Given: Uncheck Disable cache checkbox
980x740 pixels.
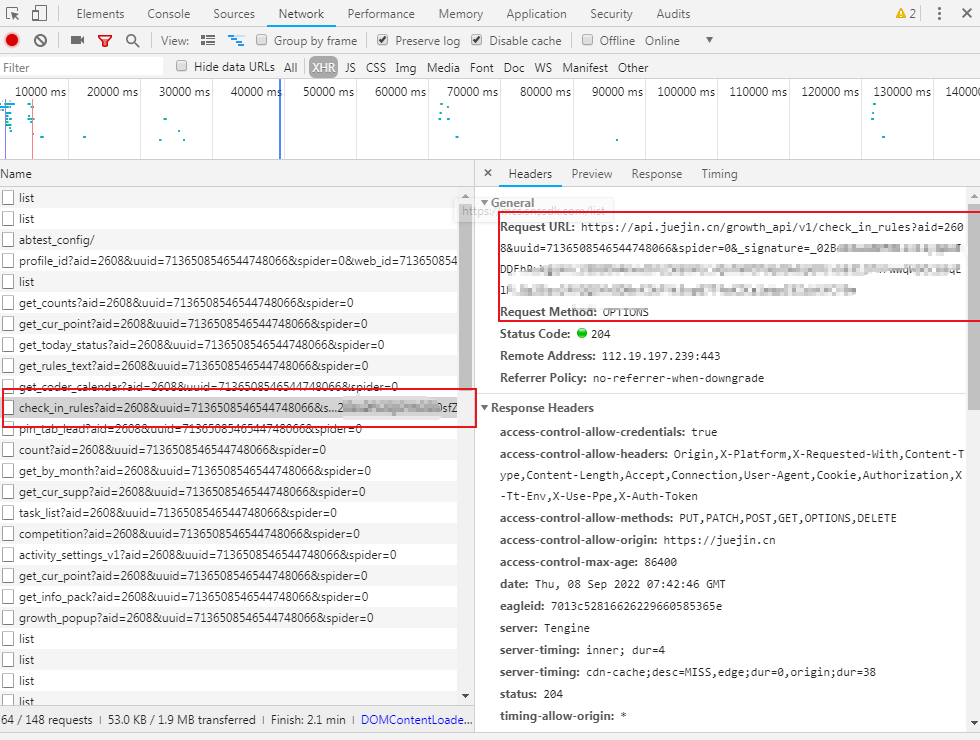Looking at the screenshot, I should (x=477, y=40).
